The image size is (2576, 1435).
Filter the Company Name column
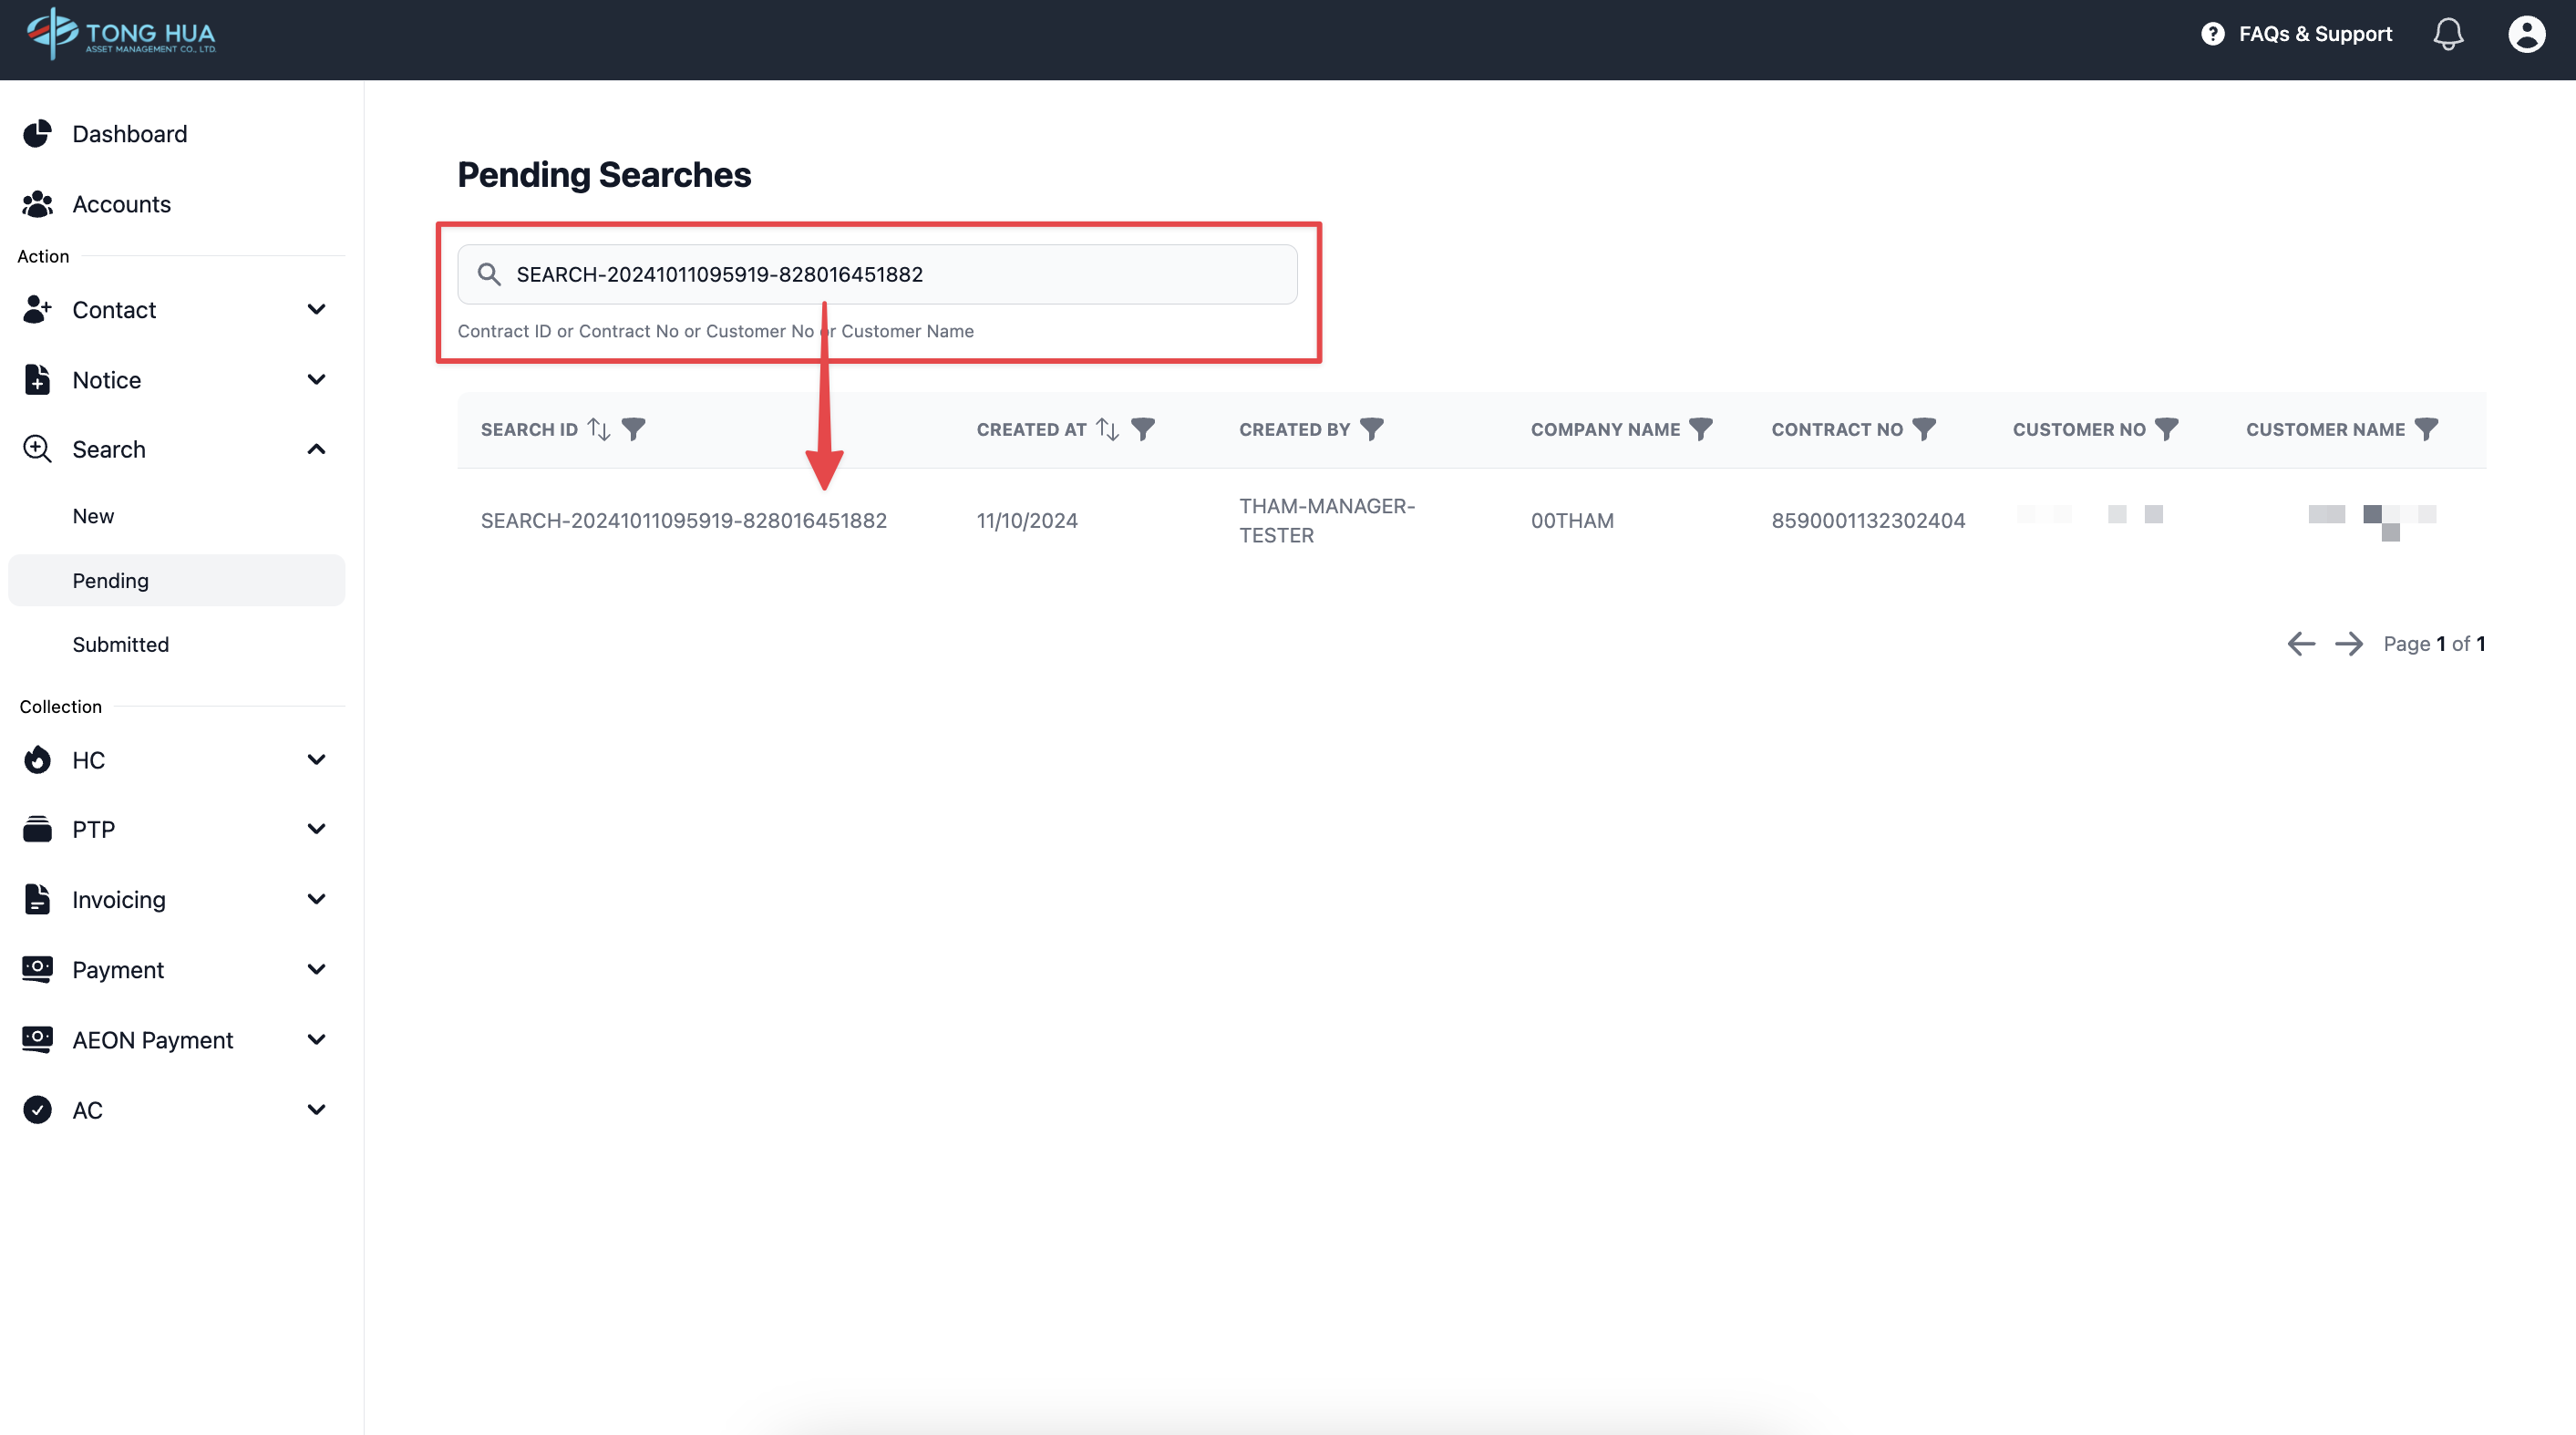tap(1700, 429)
